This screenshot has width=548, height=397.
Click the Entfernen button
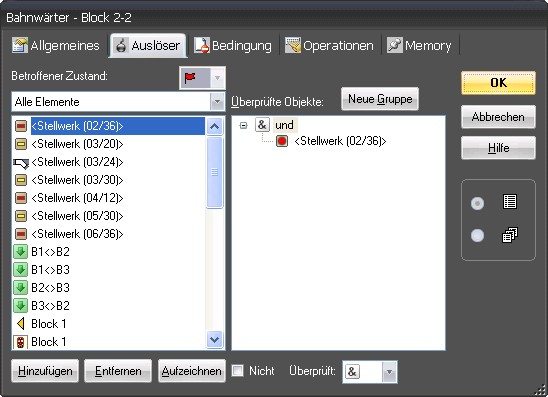point(118,371)
